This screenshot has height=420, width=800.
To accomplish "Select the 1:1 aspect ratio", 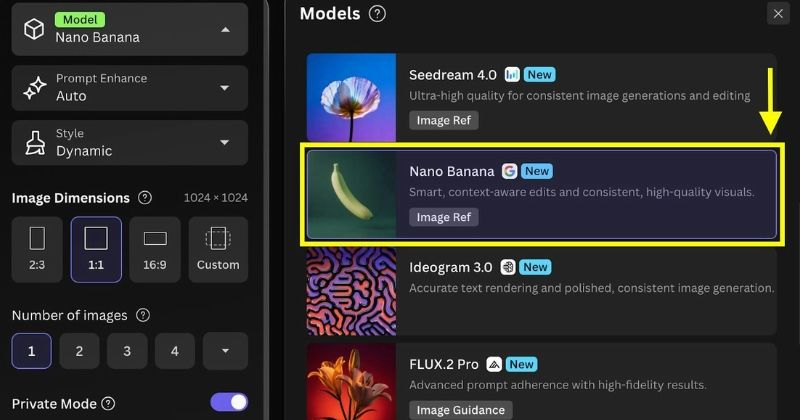I will coord(96,250).
